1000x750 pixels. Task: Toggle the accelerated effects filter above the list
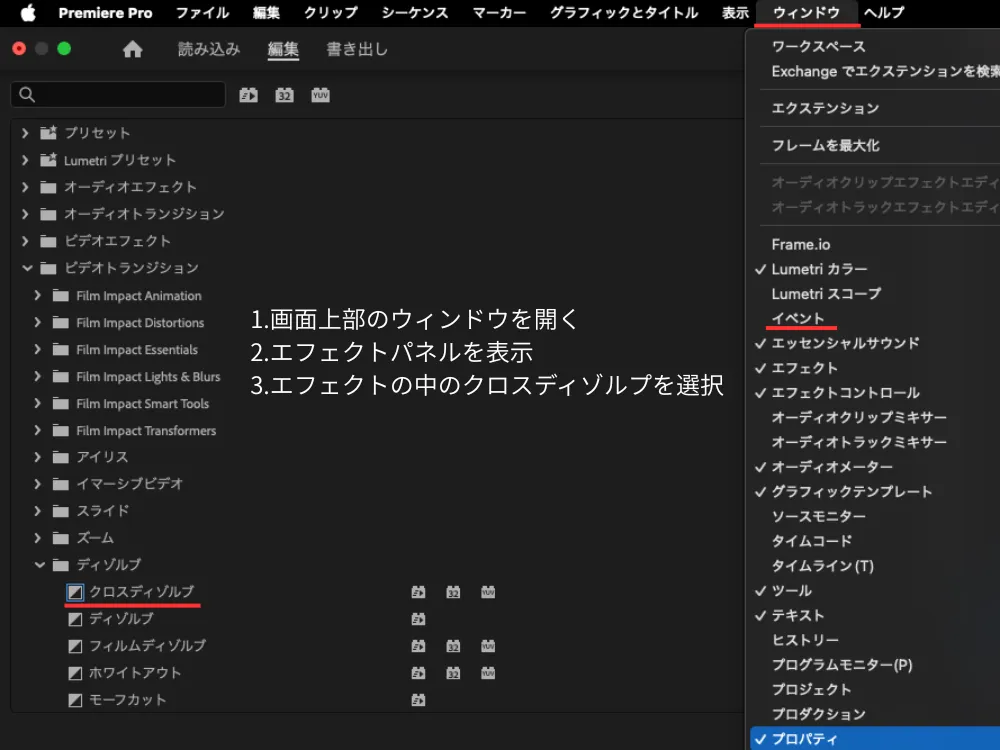(248, 95)
